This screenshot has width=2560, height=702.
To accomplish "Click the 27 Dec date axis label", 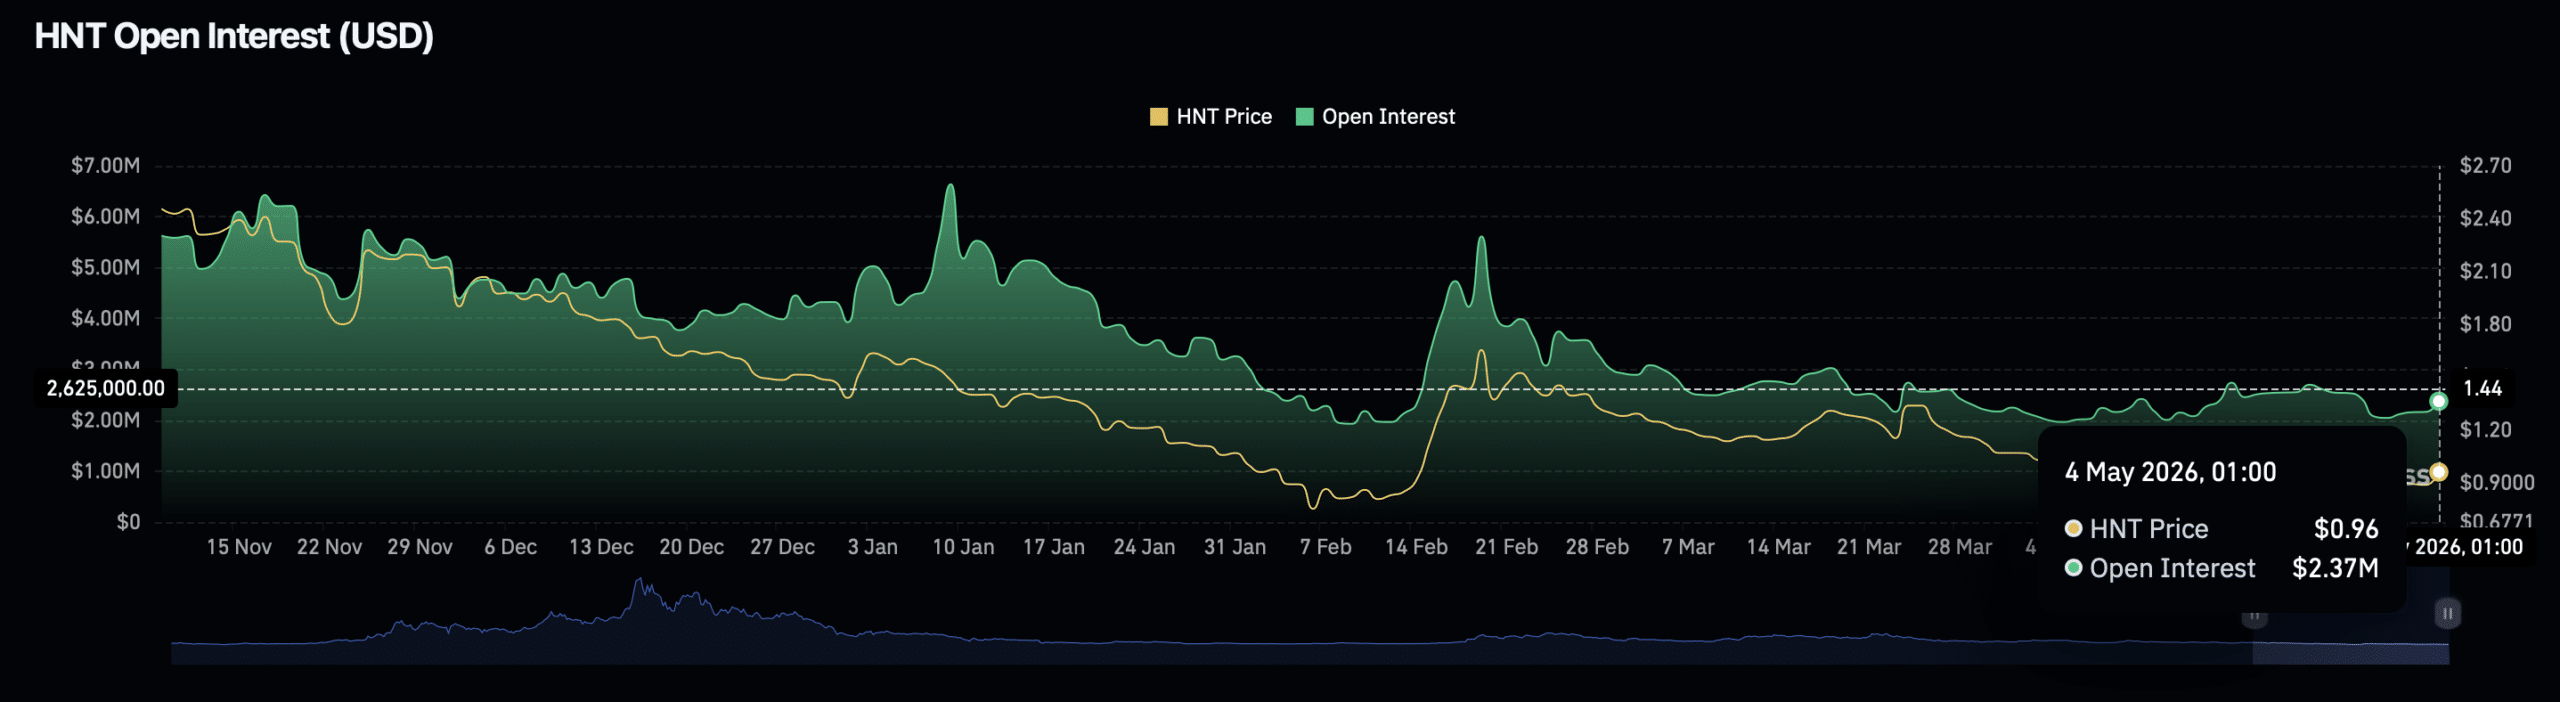I will click(x=782, y=547).
